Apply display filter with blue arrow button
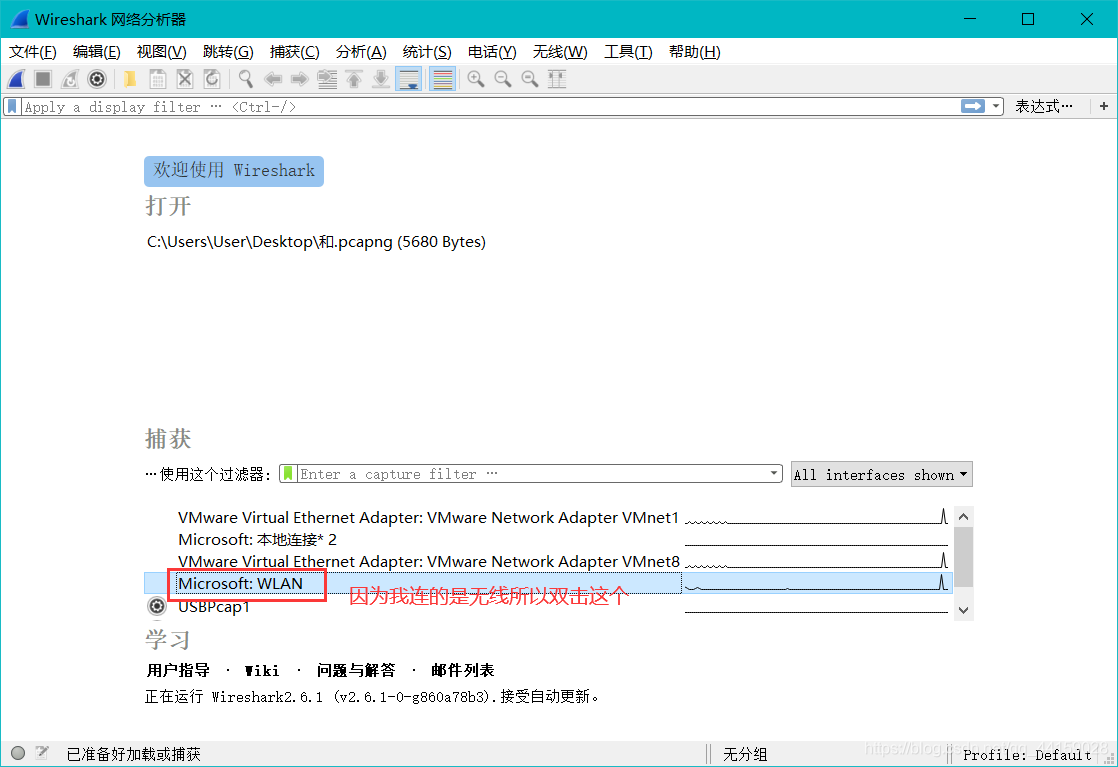The image size is (1118, 767). coord(973,106)
